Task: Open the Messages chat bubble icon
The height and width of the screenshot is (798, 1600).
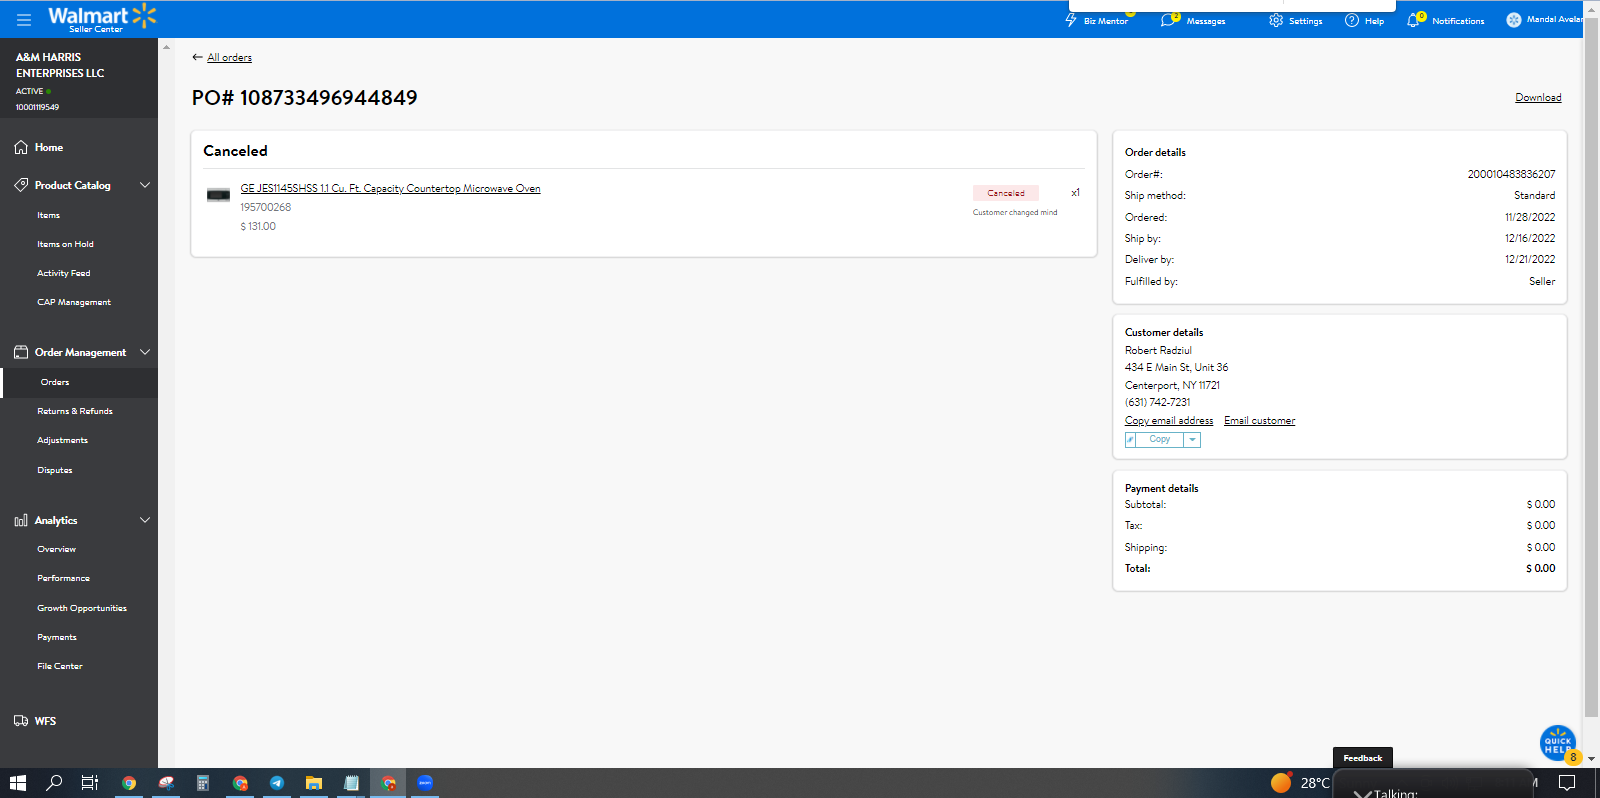Action: coord(1168,20)
